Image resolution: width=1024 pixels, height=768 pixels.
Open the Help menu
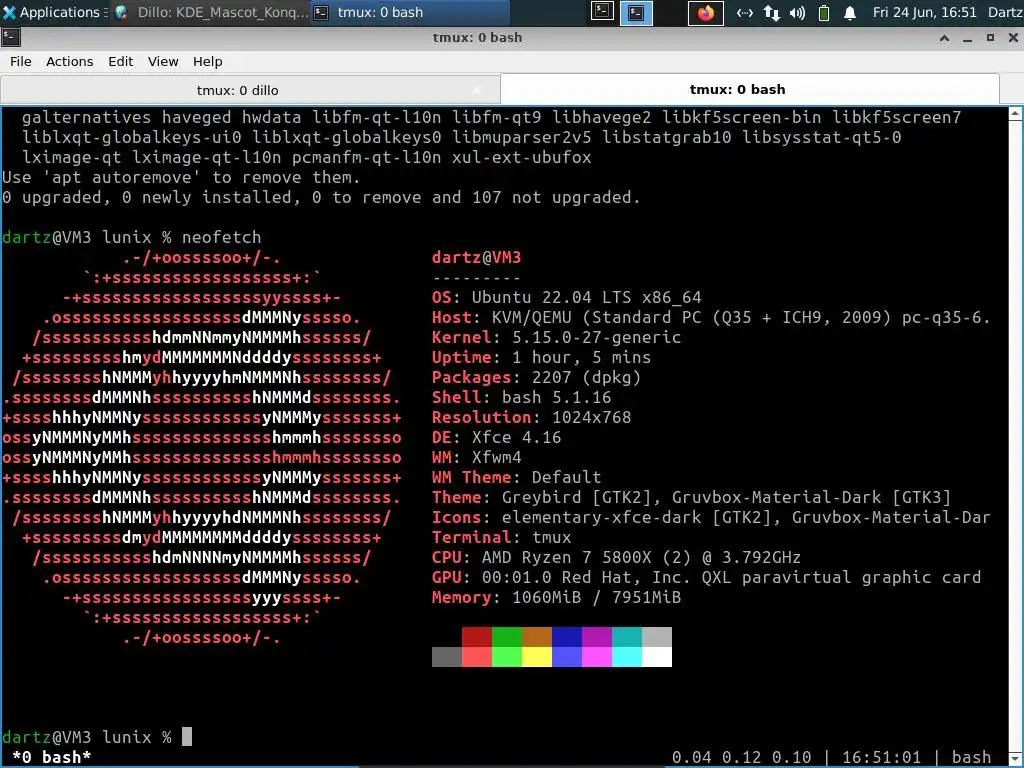click(x=208, y=61)
